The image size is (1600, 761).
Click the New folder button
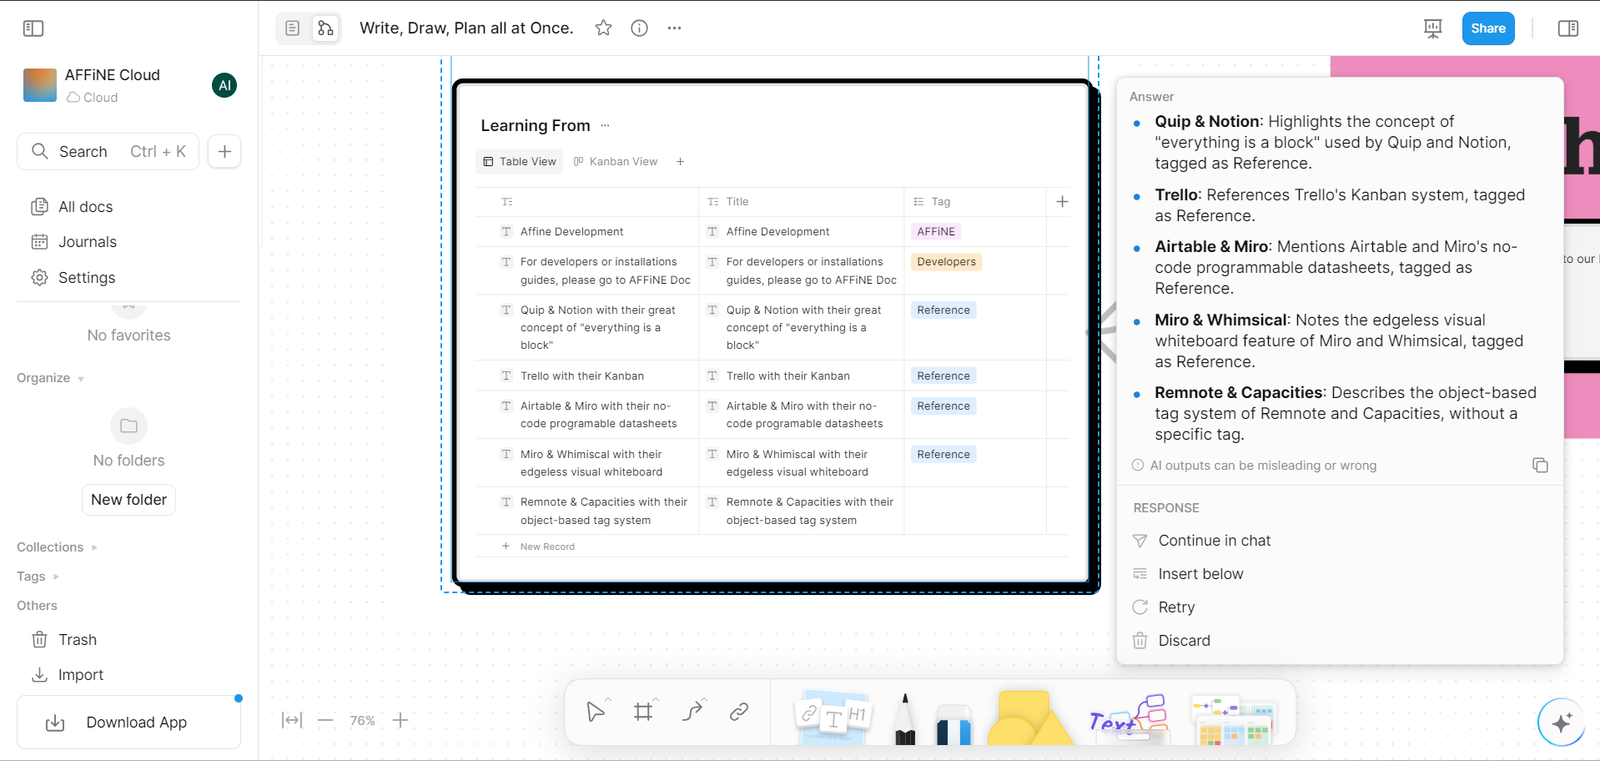(x=129, y=500)
